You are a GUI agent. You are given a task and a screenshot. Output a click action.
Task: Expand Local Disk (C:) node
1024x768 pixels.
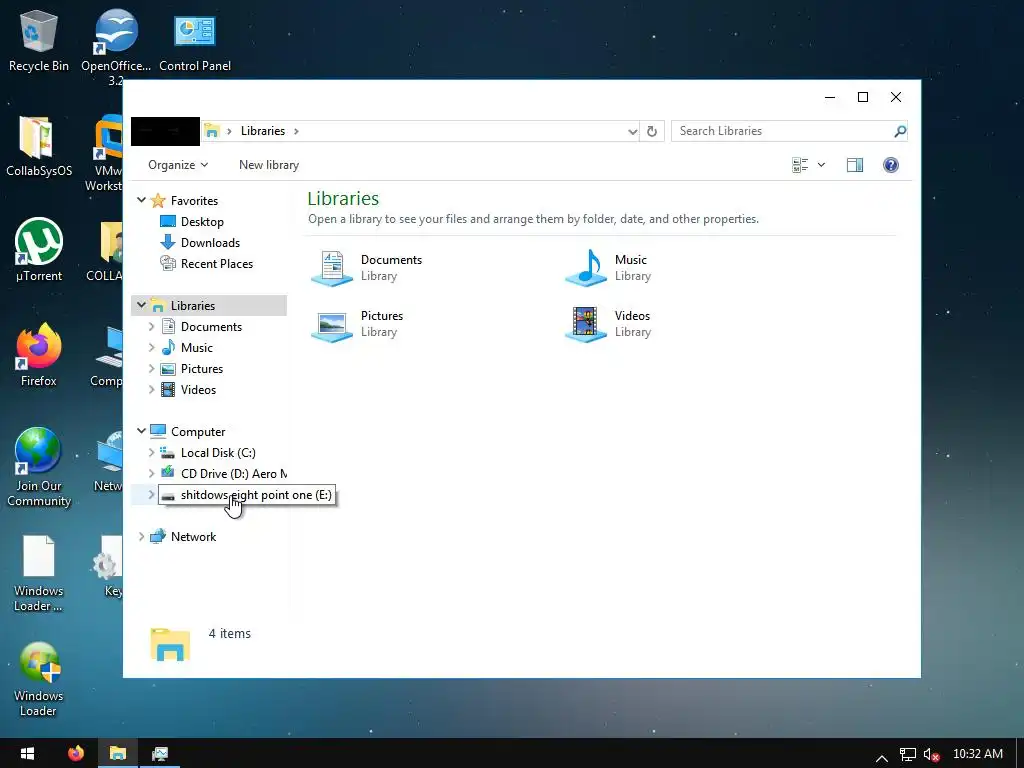(152, 452)
